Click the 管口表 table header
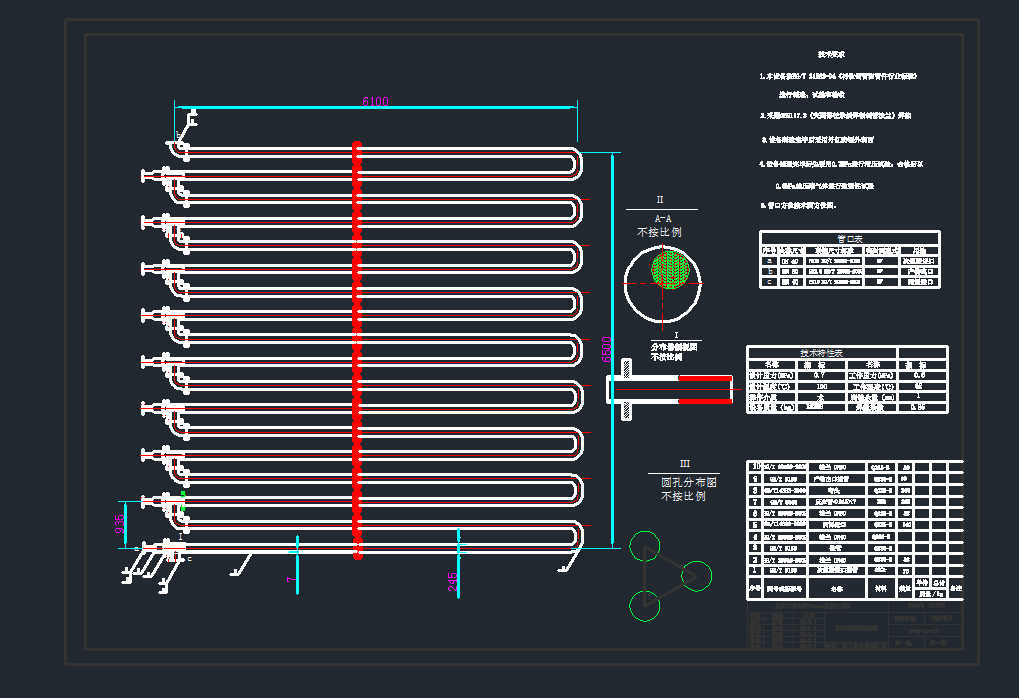This screenshot has height=698, width=1019. pos(848,239)
